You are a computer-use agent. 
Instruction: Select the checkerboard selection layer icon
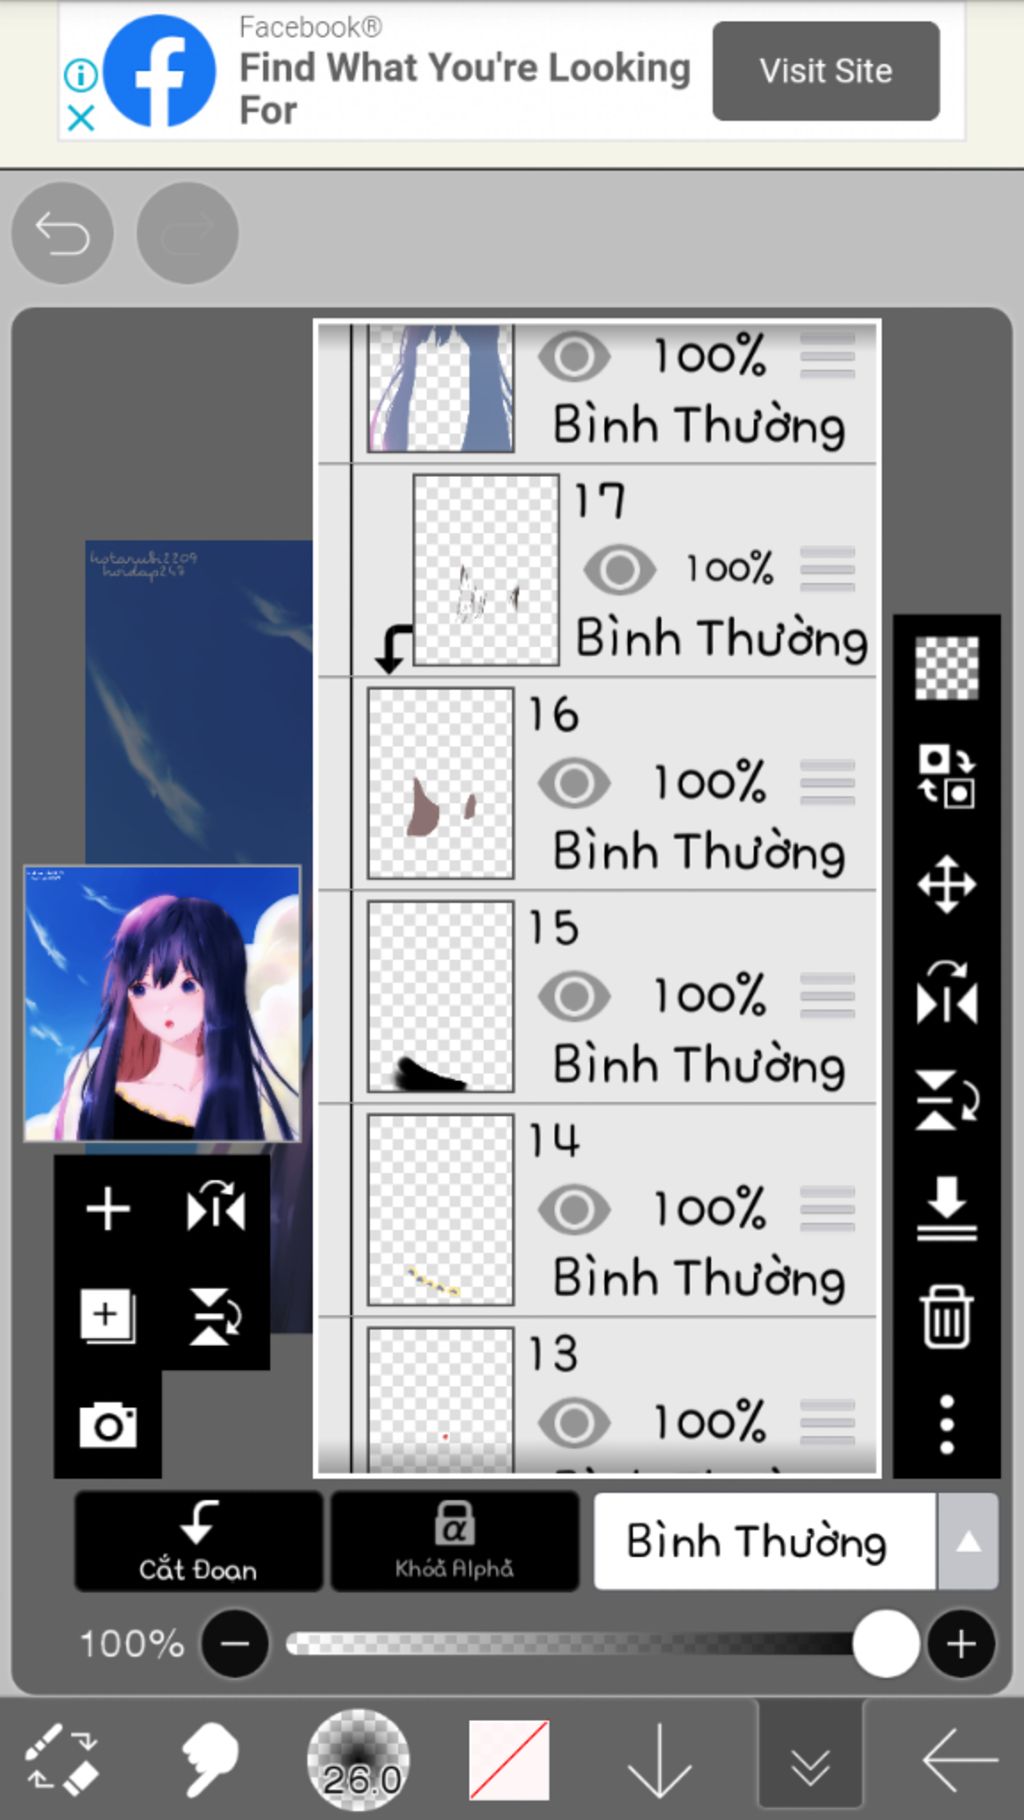946,667
